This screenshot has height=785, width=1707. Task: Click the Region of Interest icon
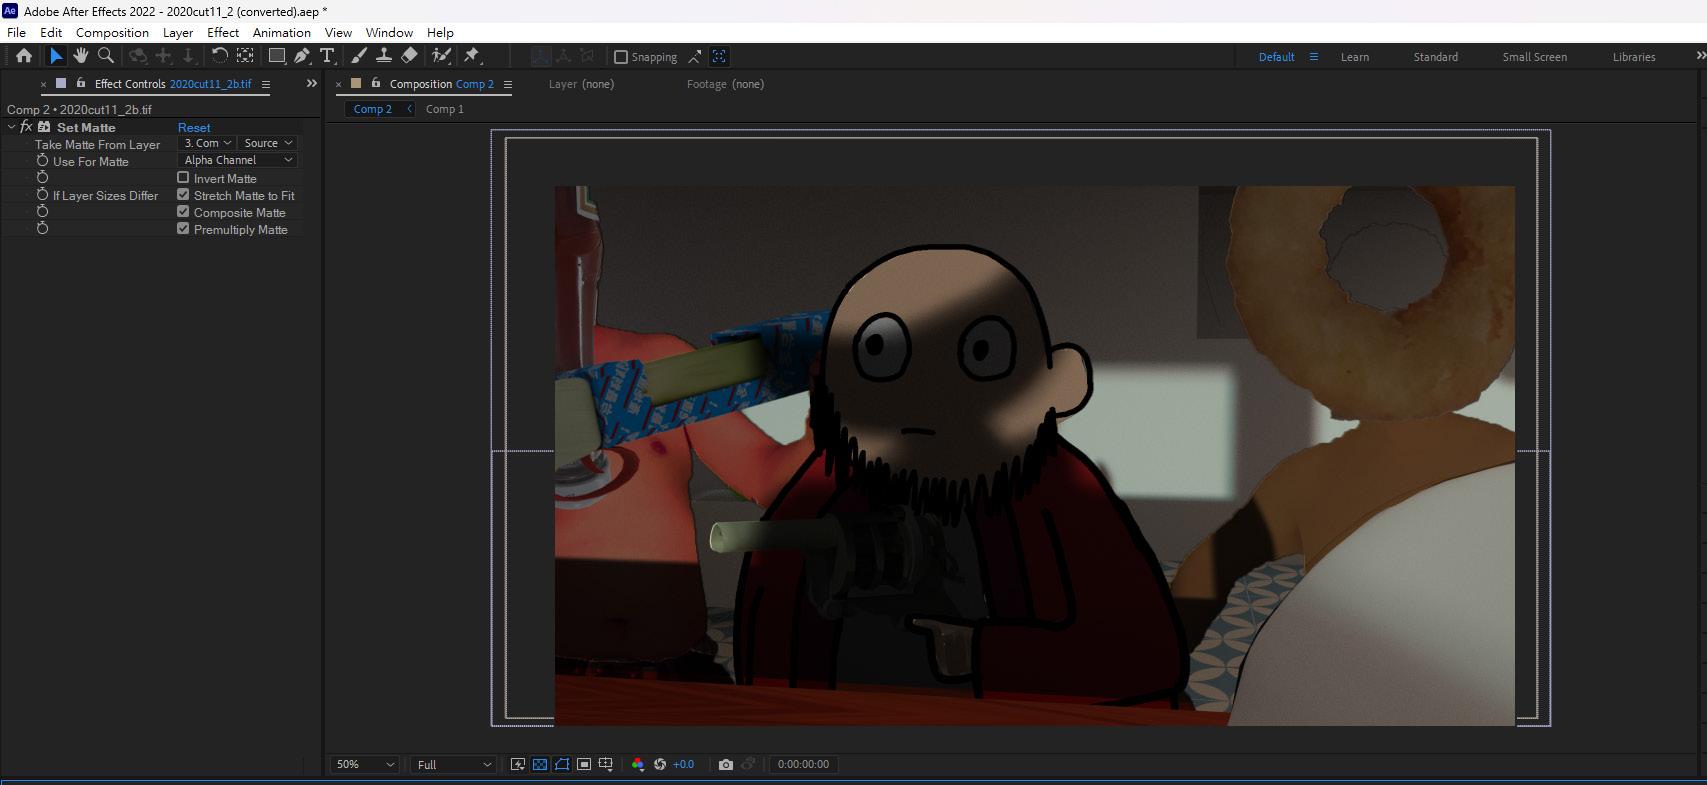[x=584, y=764]
